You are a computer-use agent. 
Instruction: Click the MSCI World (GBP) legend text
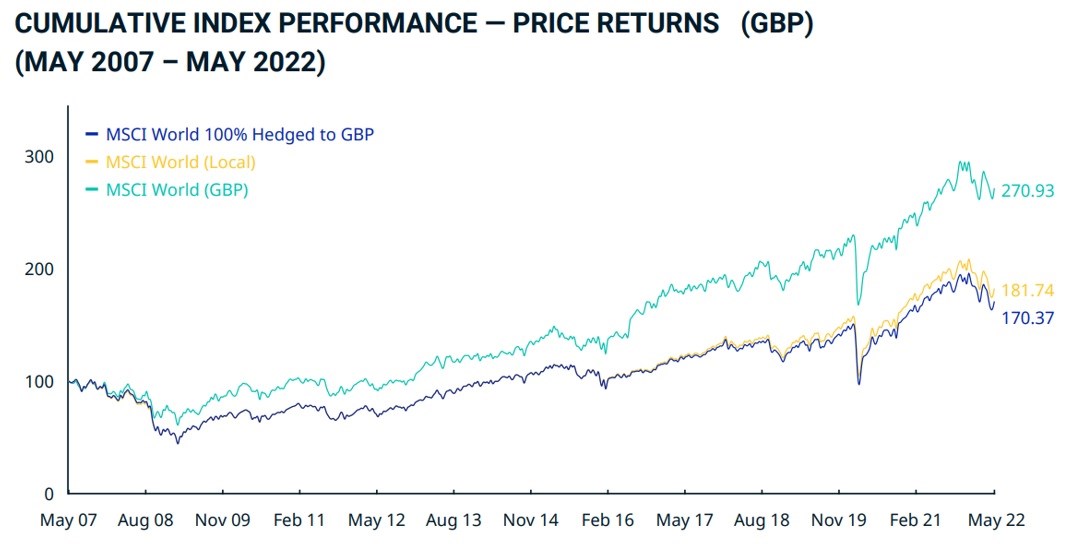click(176, 190)
